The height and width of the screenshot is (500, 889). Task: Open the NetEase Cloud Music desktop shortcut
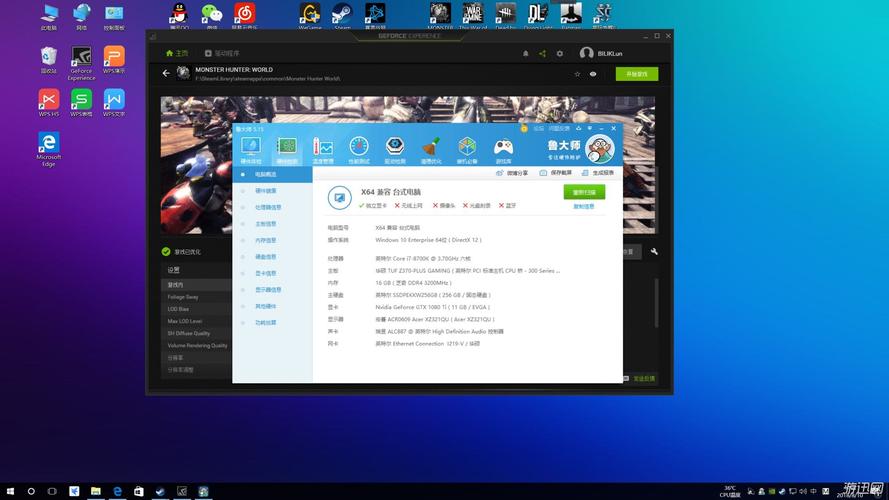coord(244,15)
